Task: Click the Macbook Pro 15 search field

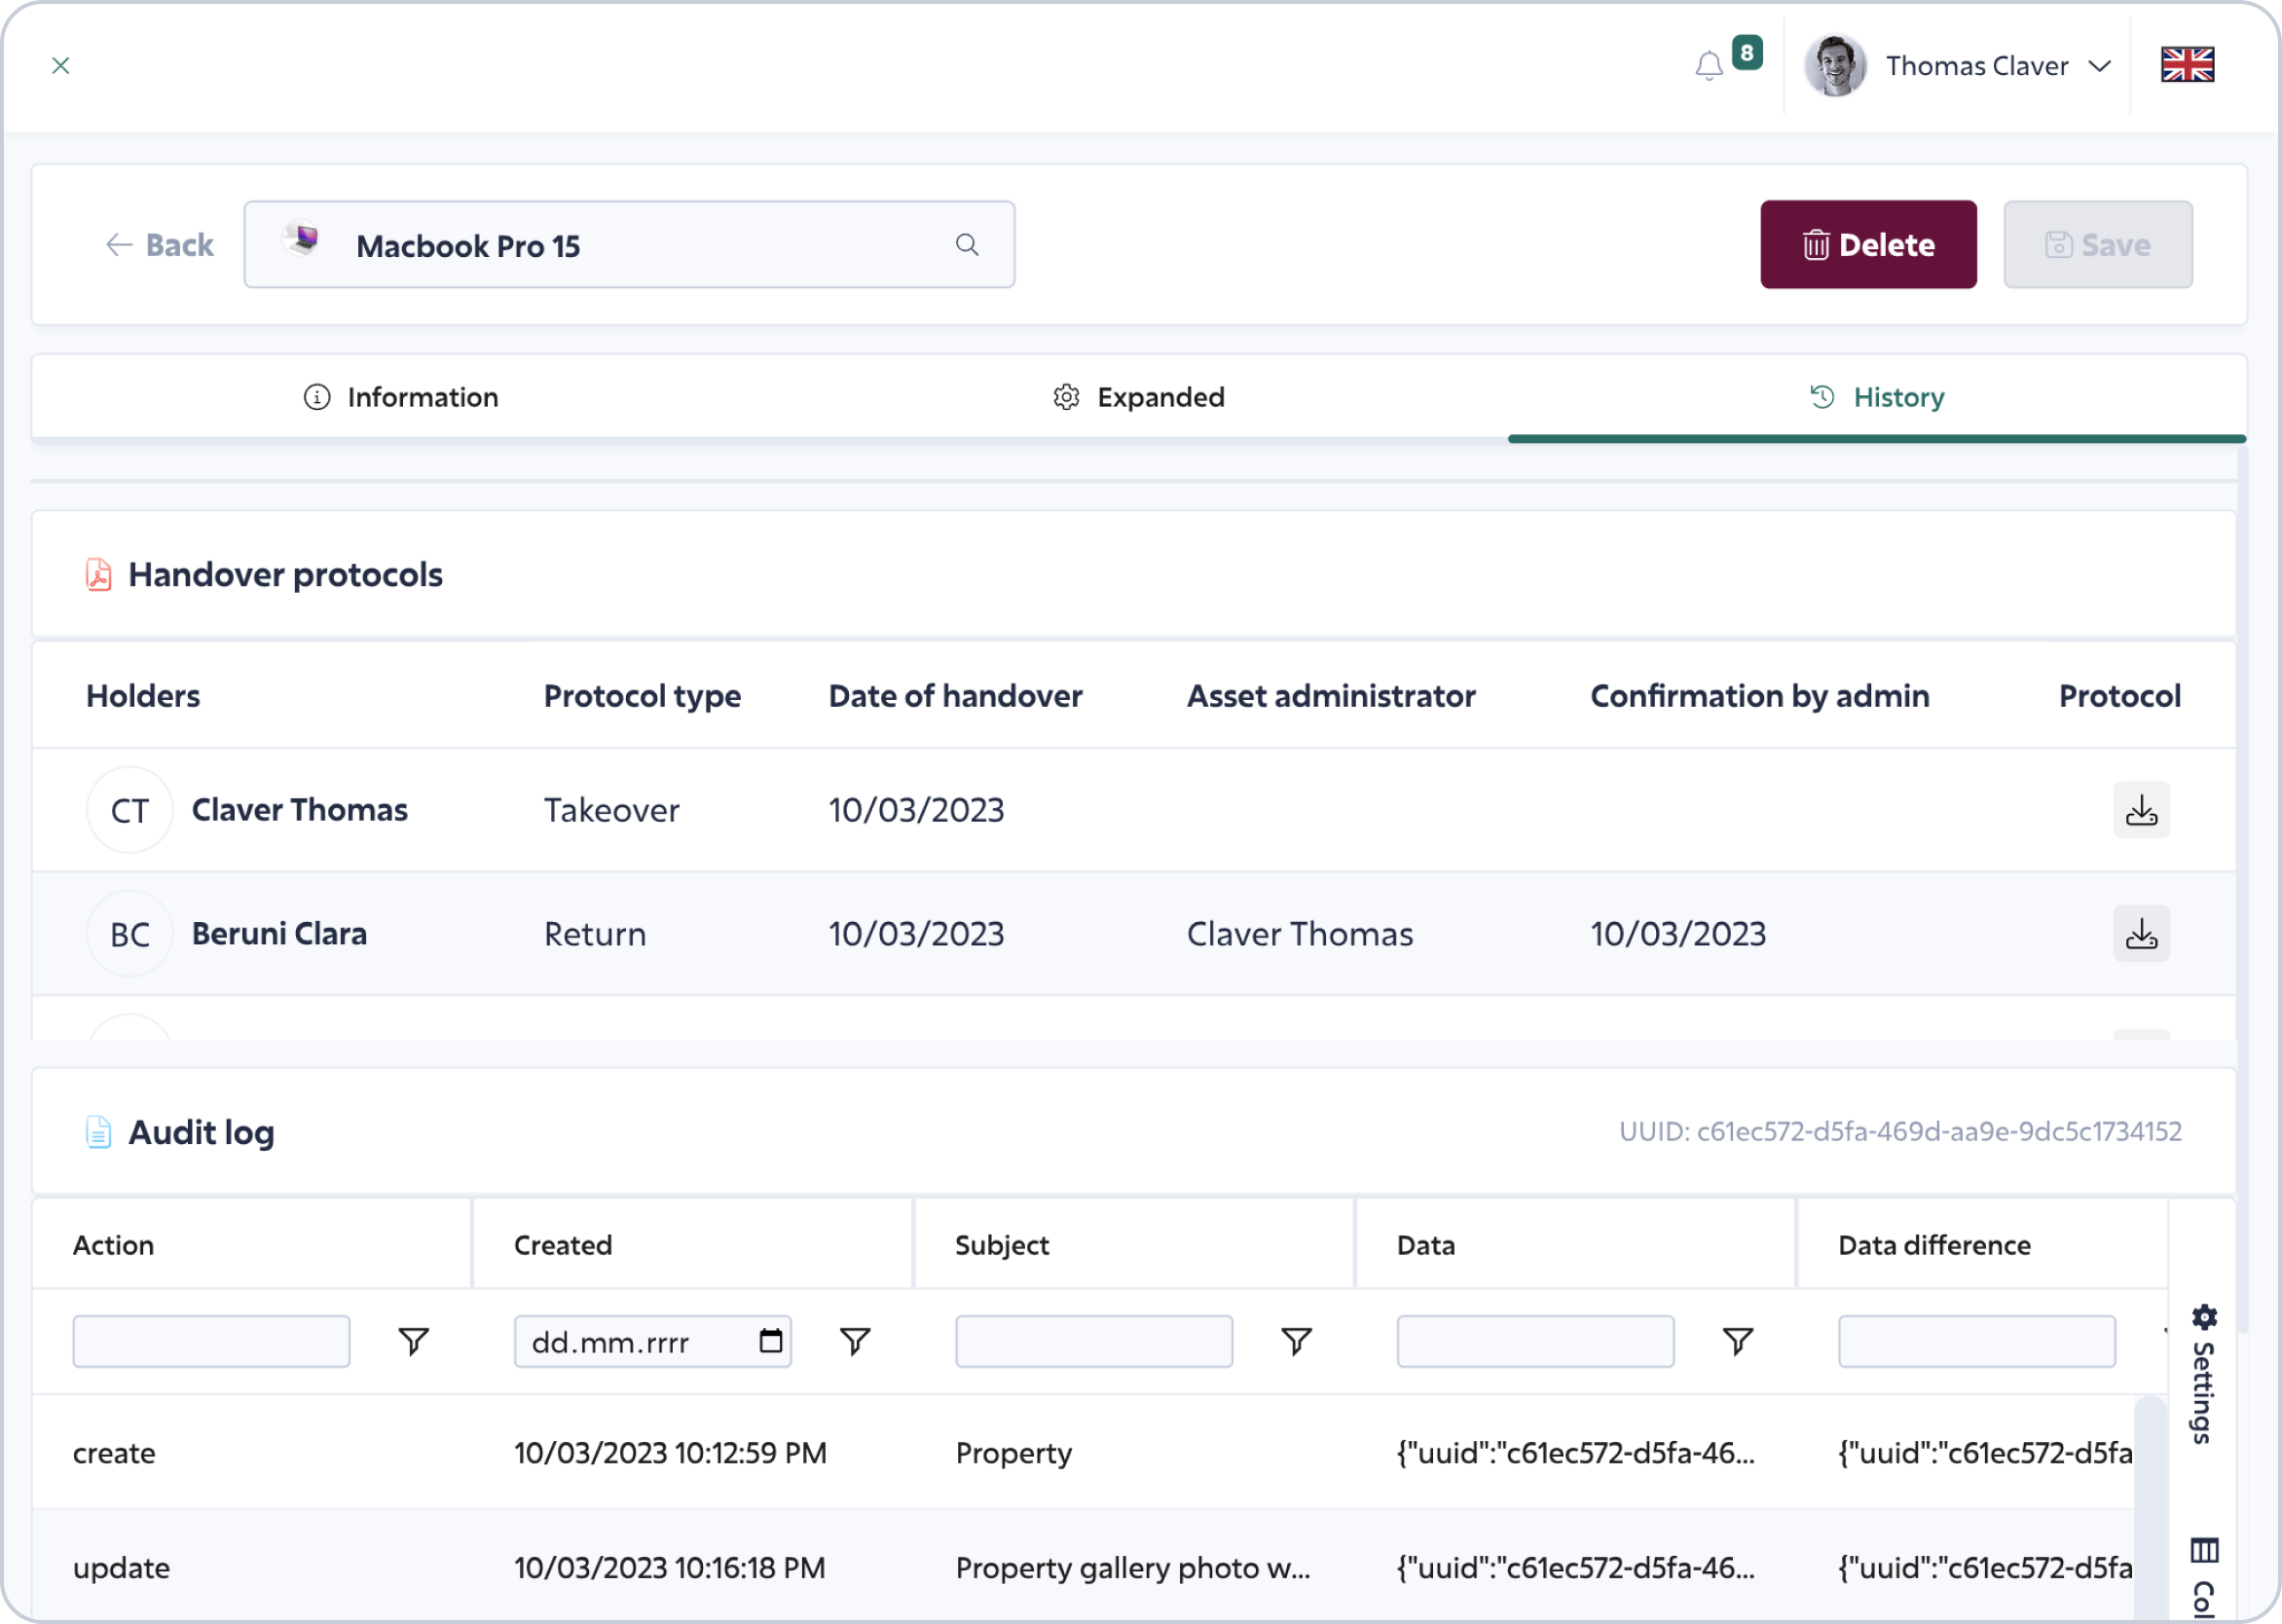Action: click(629, 245)
